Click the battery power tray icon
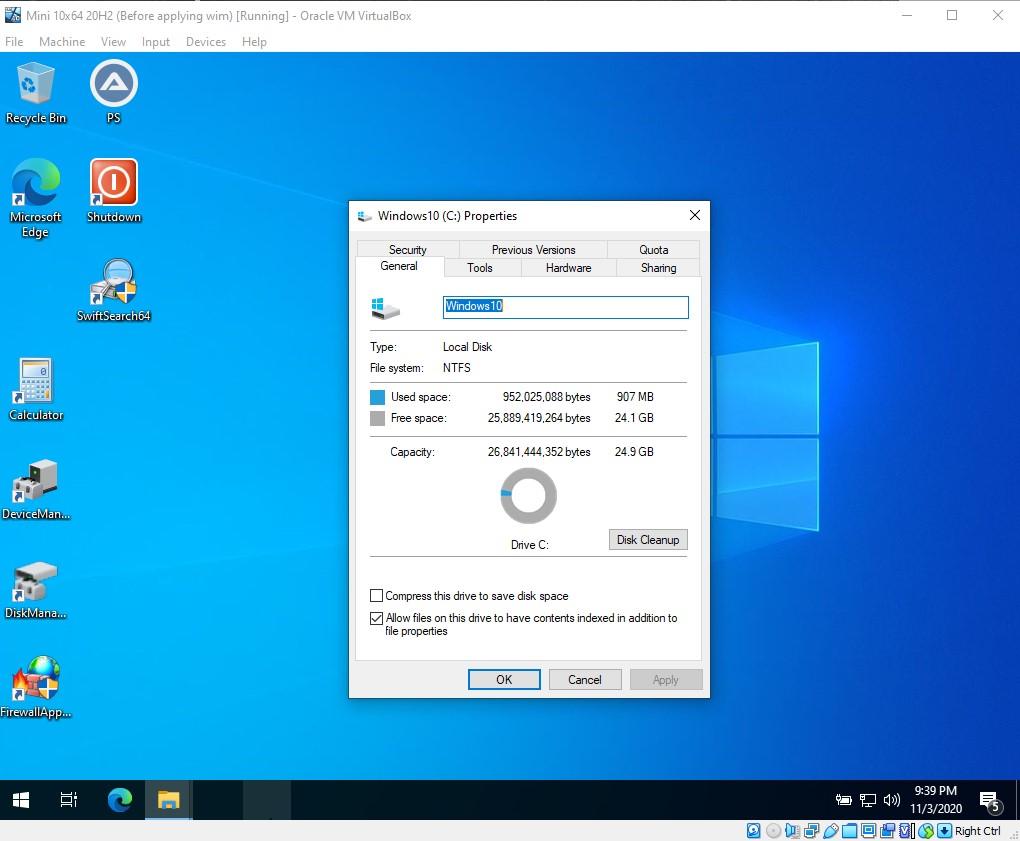The width and height of the screenshot is (1020, 841). pos(844,800)
